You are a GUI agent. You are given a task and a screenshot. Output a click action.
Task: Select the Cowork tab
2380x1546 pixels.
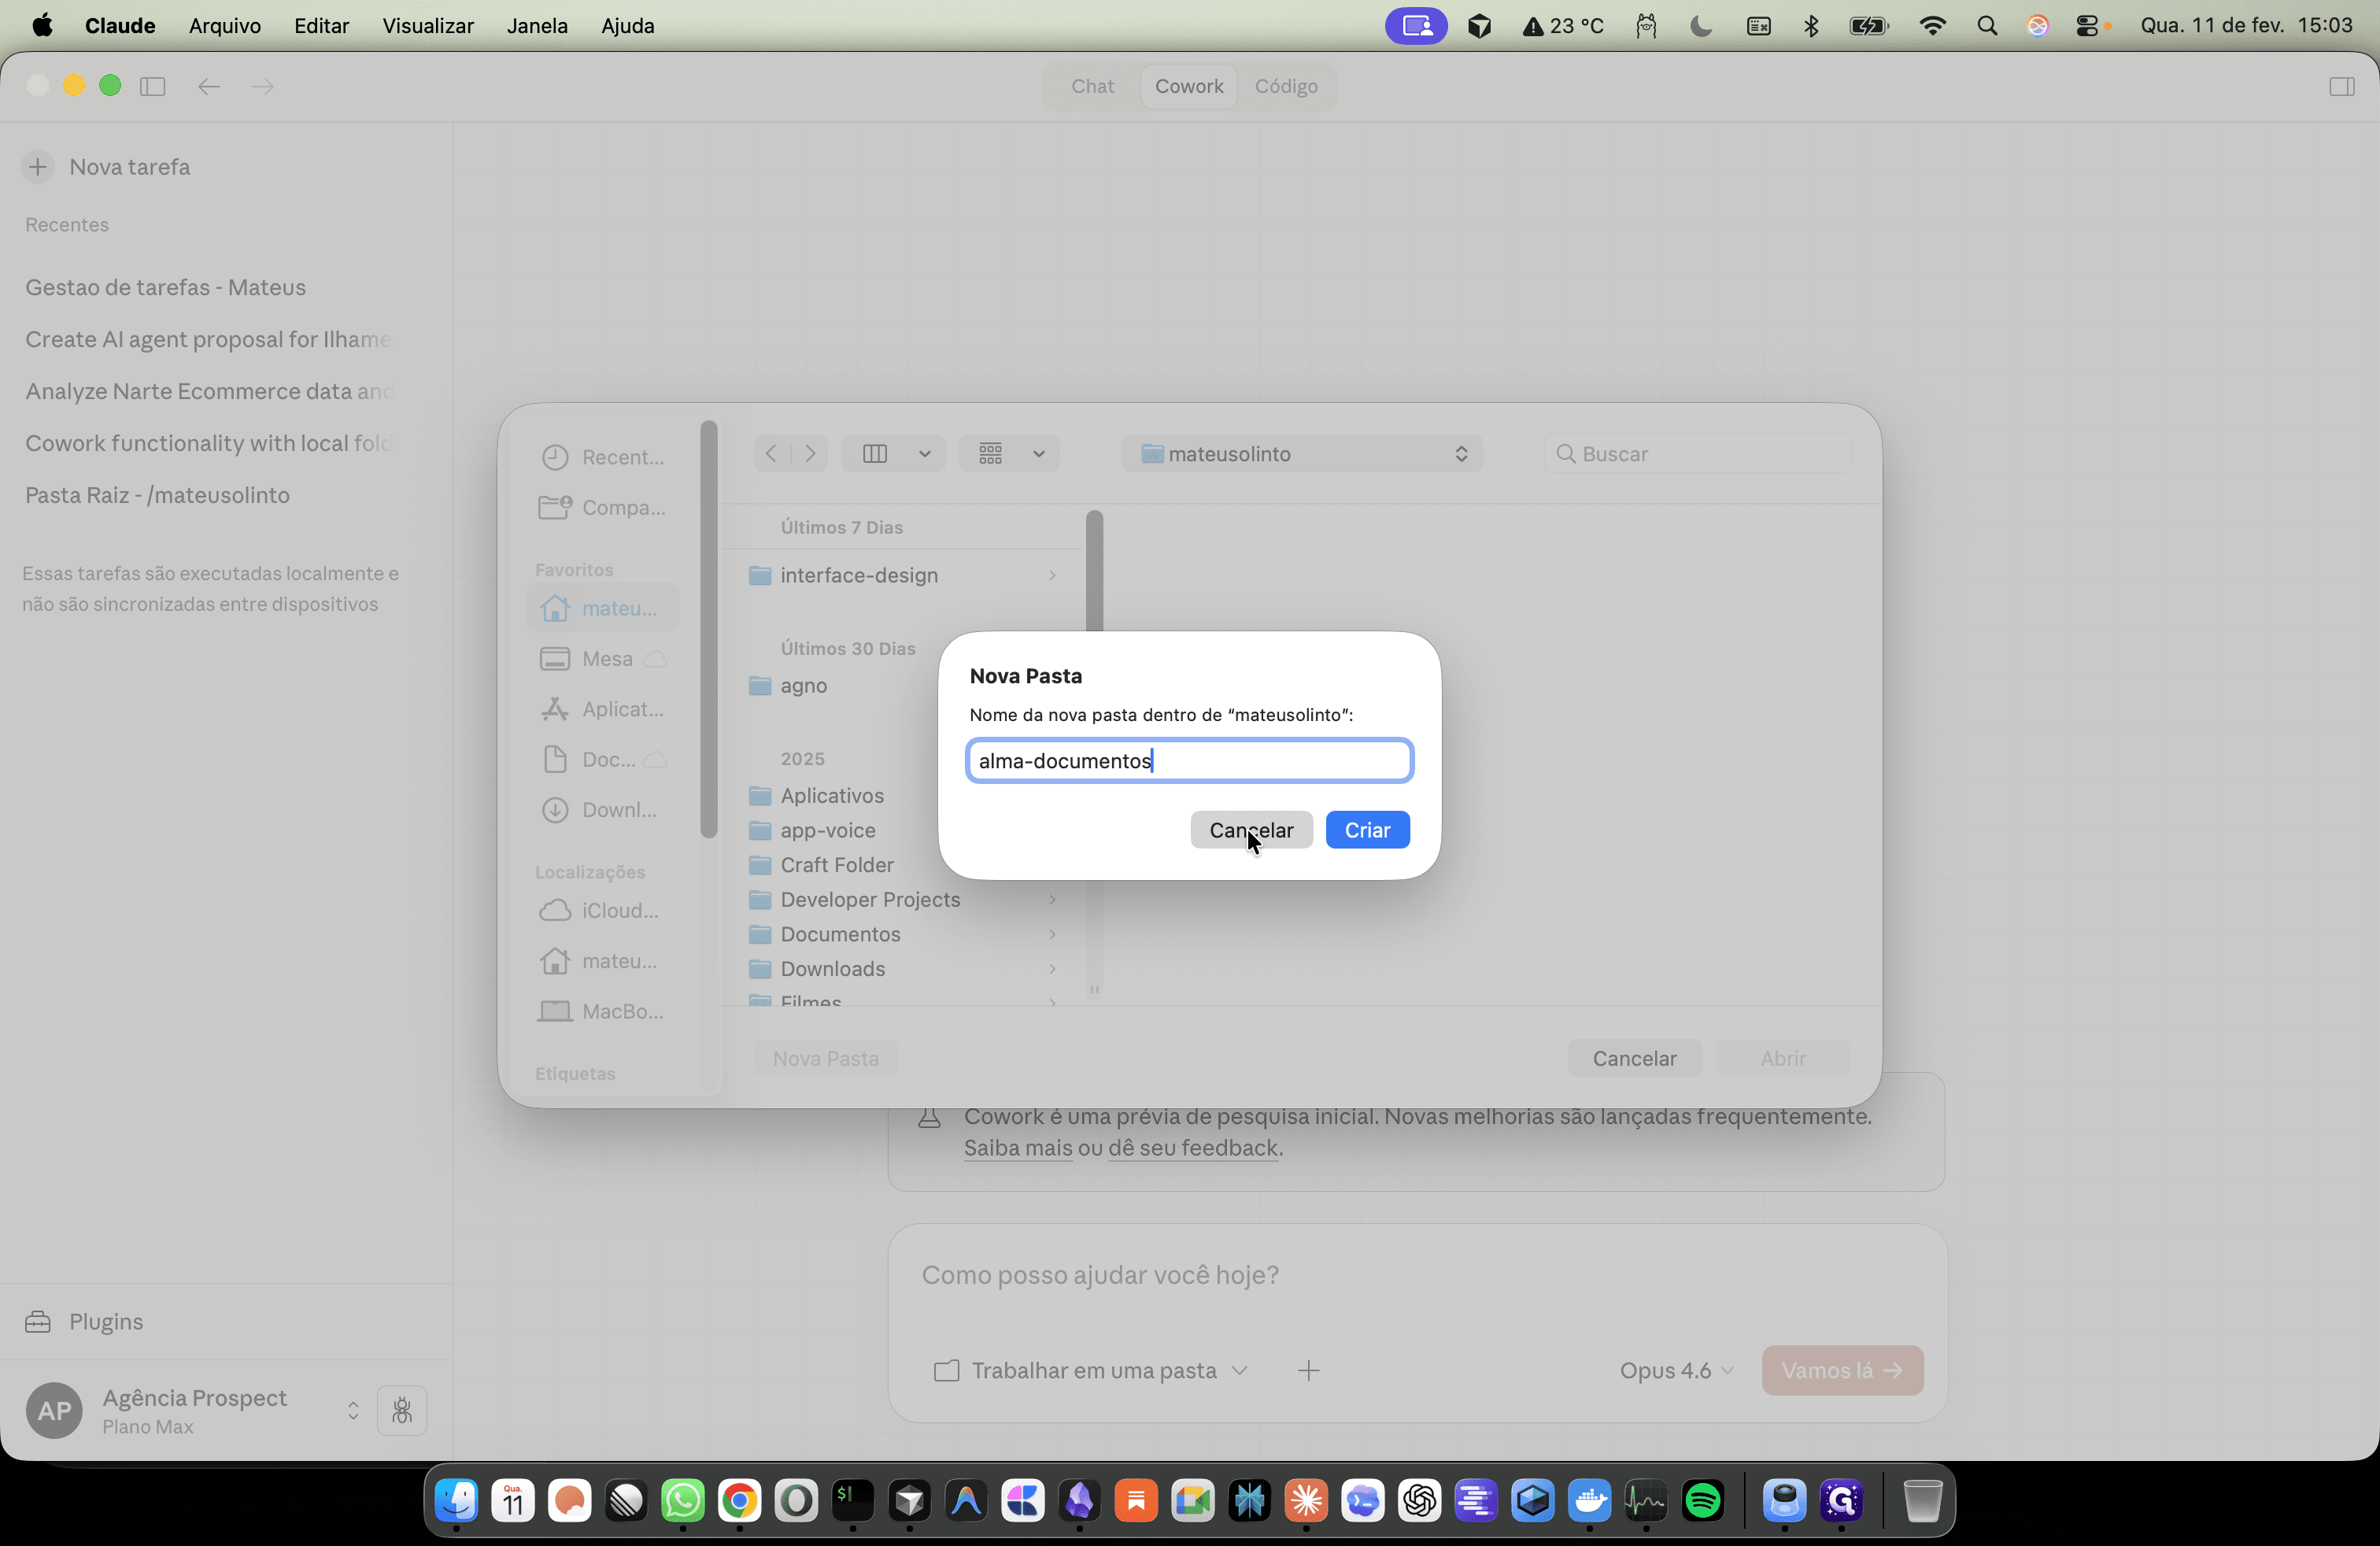1189,86
